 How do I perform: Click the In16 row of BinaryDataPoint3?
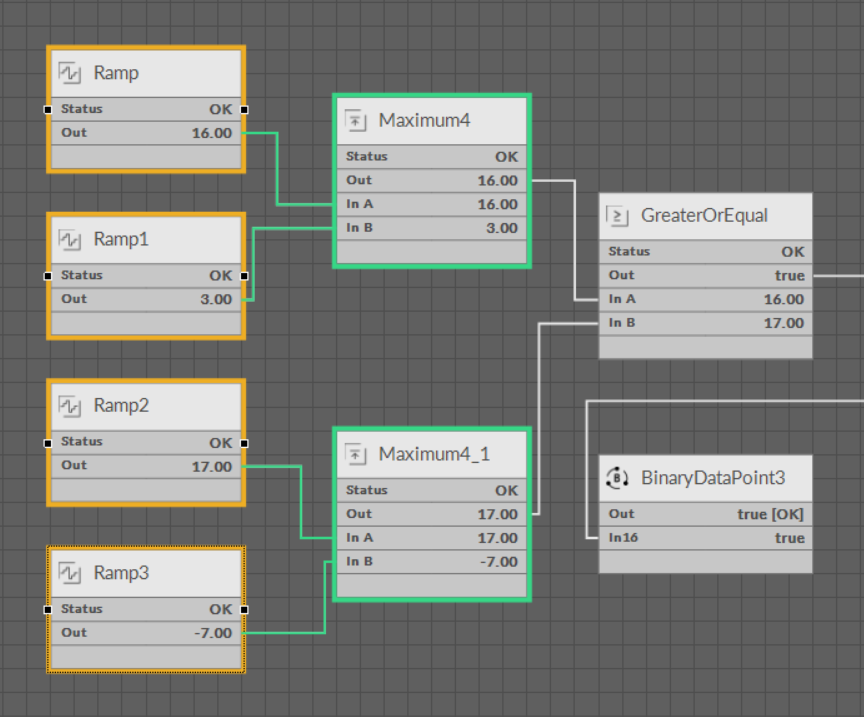[705, 538]
